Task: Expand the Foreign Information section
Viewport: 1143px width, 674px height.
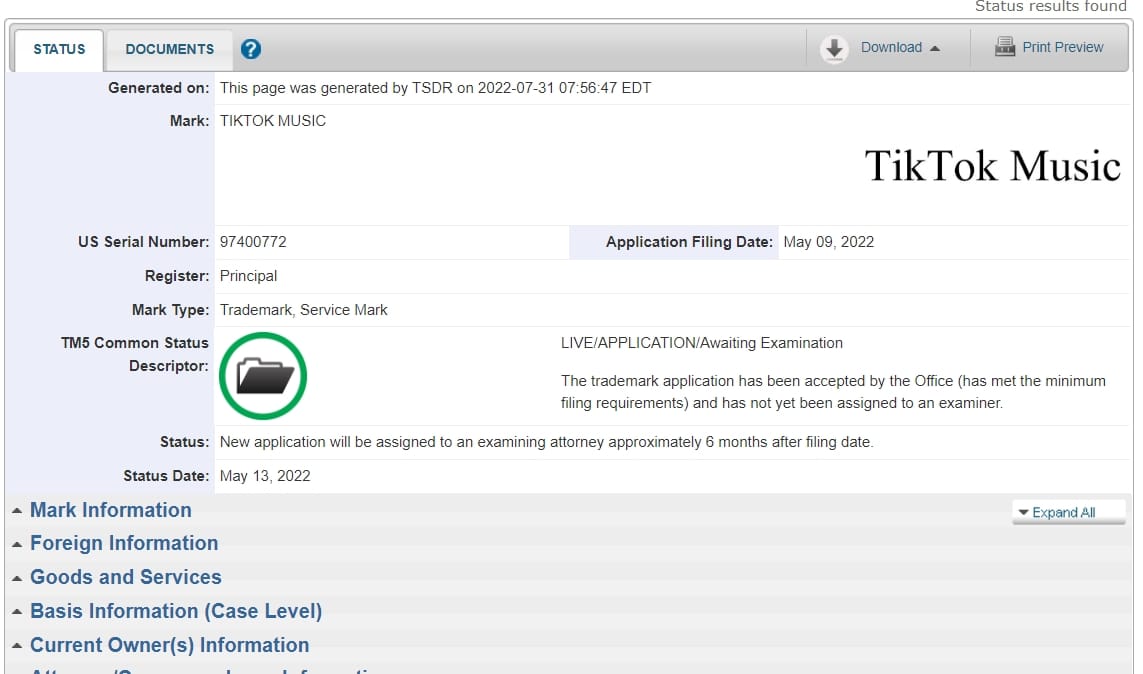Action: 124,543
